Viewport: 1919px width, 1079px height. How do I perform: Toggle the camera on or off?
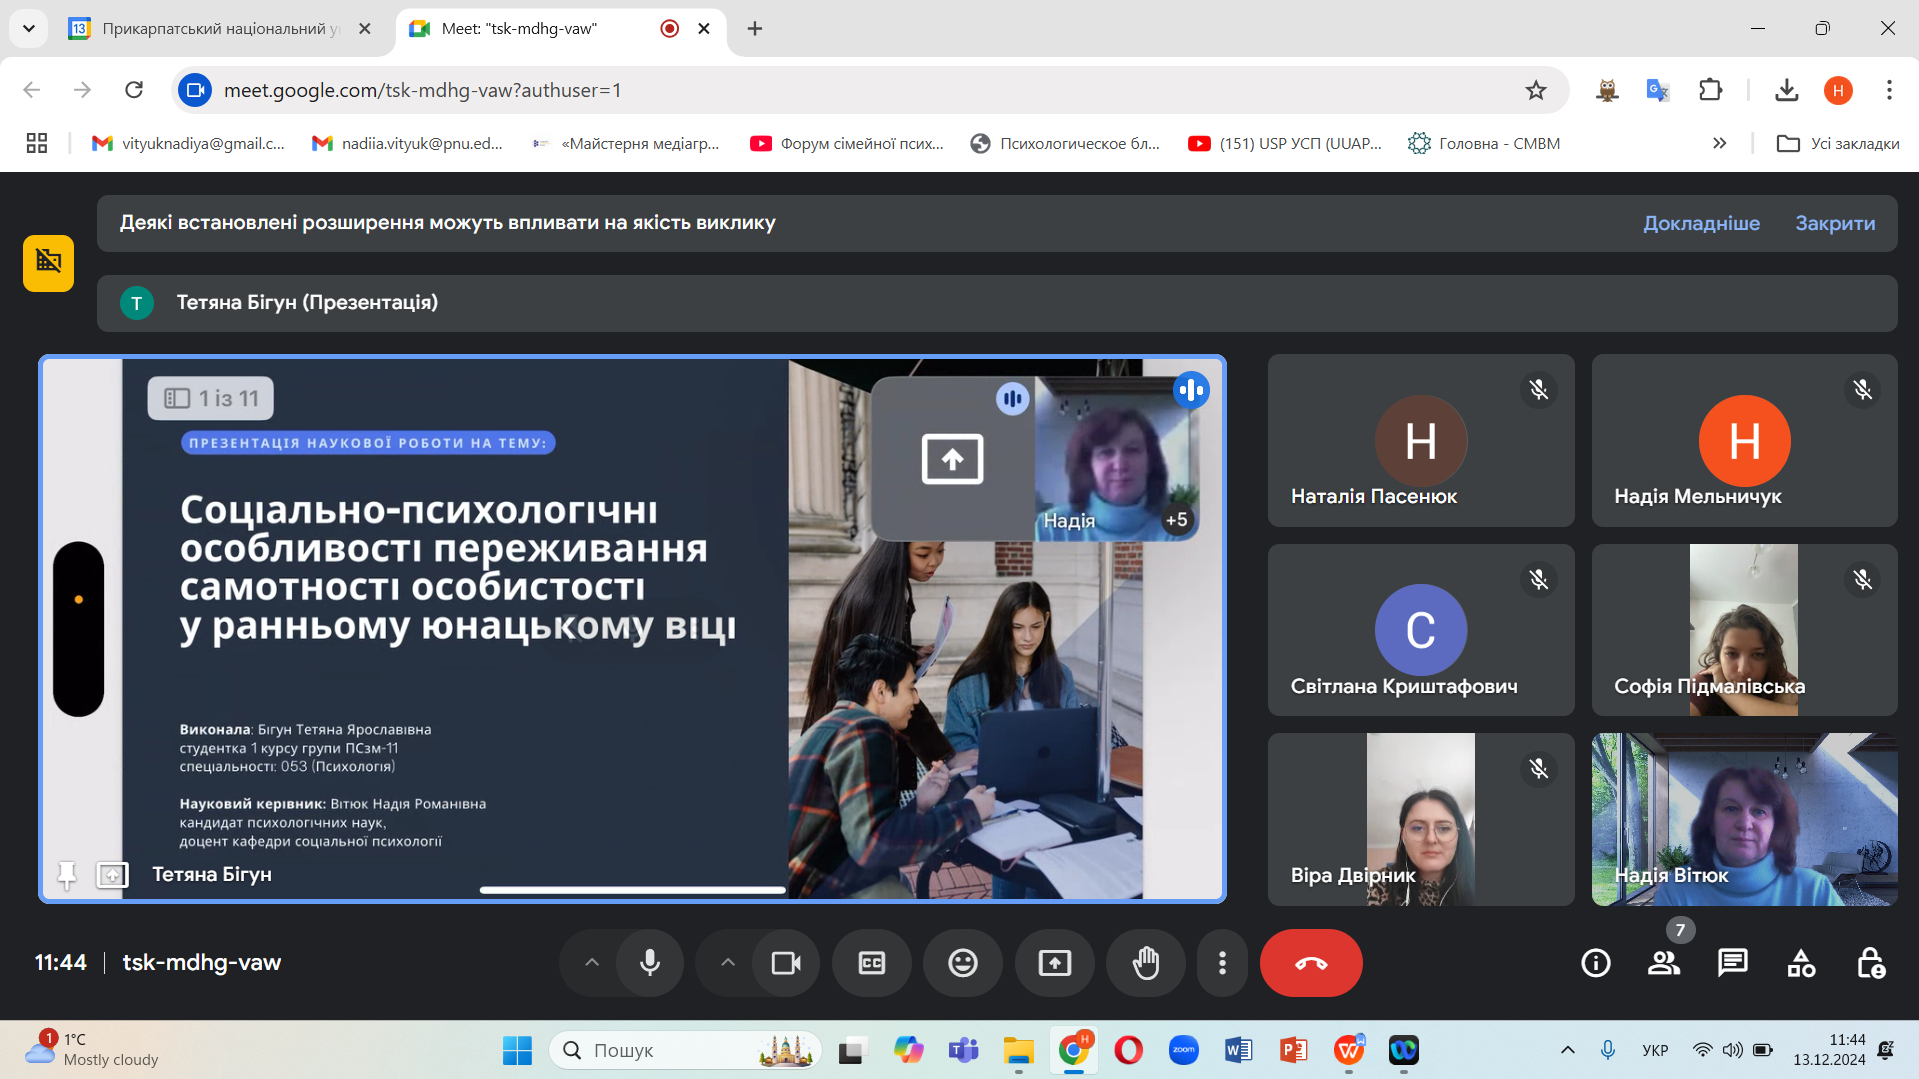[786, 963]
